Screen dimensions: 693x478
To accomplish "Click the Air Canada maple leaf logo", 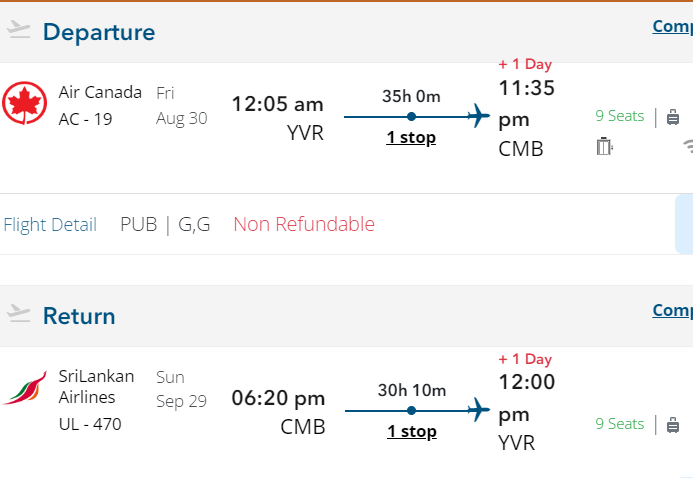I will pyautogui.click(x=25, y=104).
